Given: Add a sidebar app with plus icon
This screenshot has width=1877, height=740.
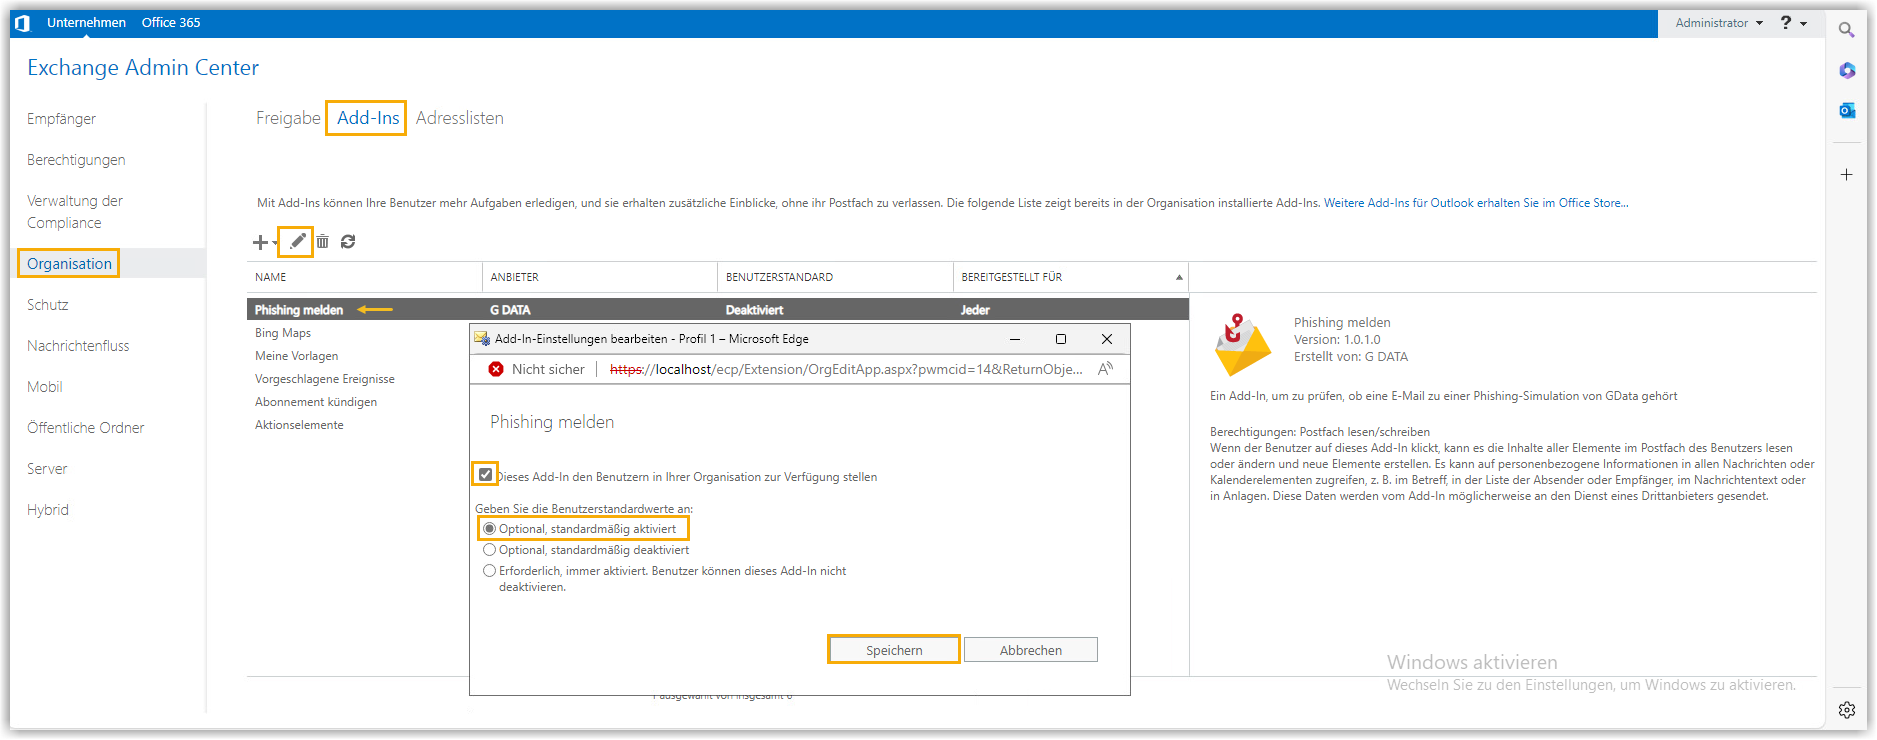Looking at the screenshot, I should point(1846,174).
